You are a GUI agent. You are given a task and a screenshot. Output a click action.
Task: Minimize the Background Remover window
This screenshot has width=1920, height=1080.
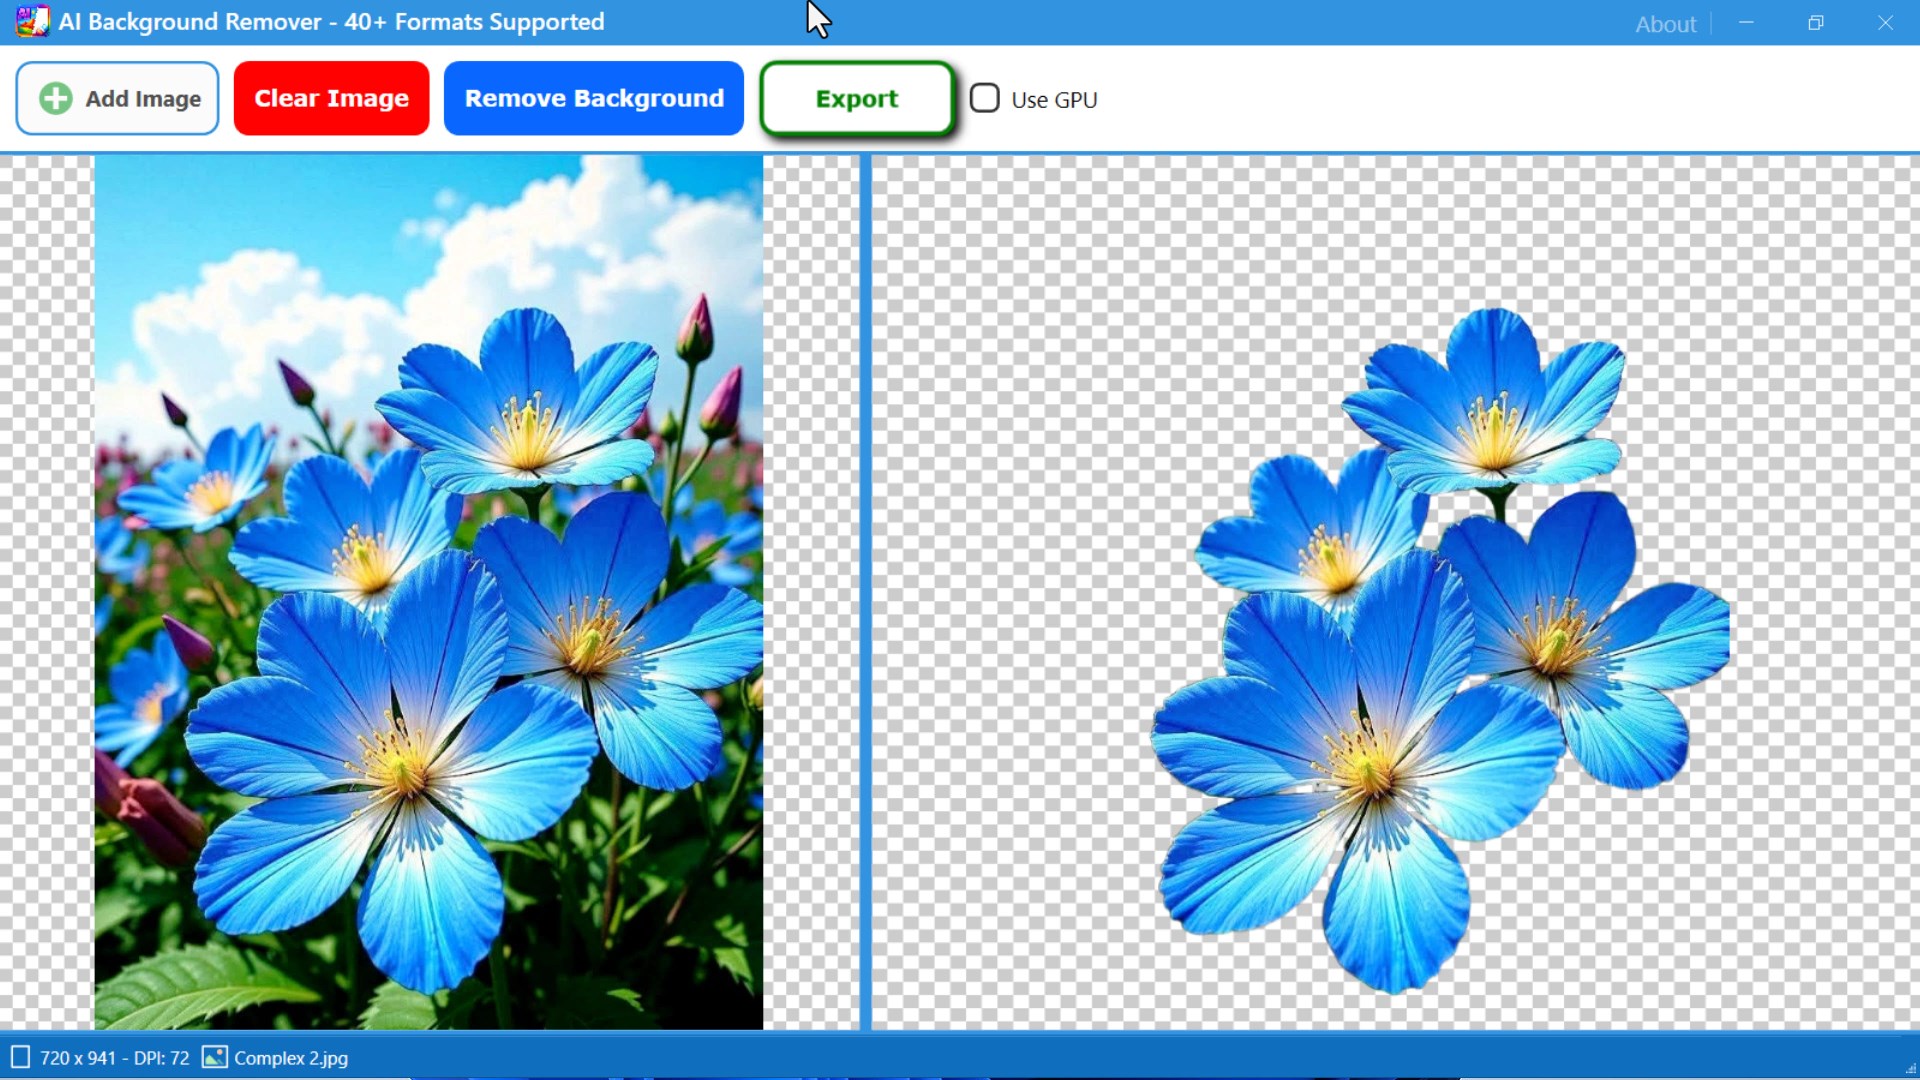pyautogui.click(x=1746, y=22)
